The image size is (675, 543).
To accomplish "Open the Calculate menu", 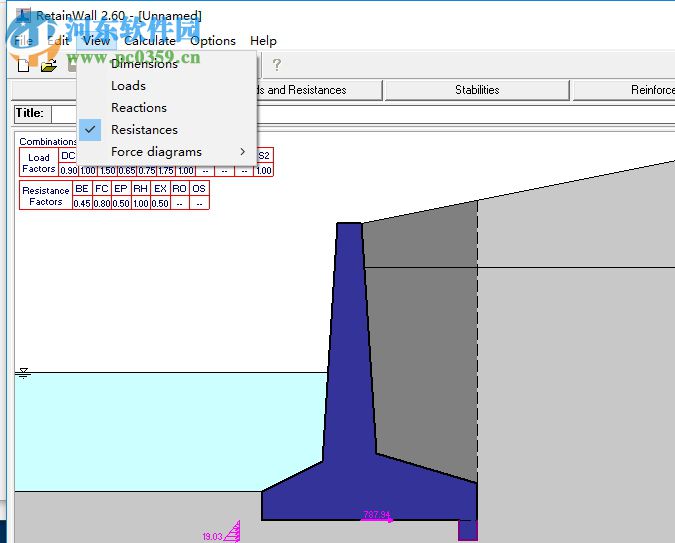I will [x=150, y=41].
